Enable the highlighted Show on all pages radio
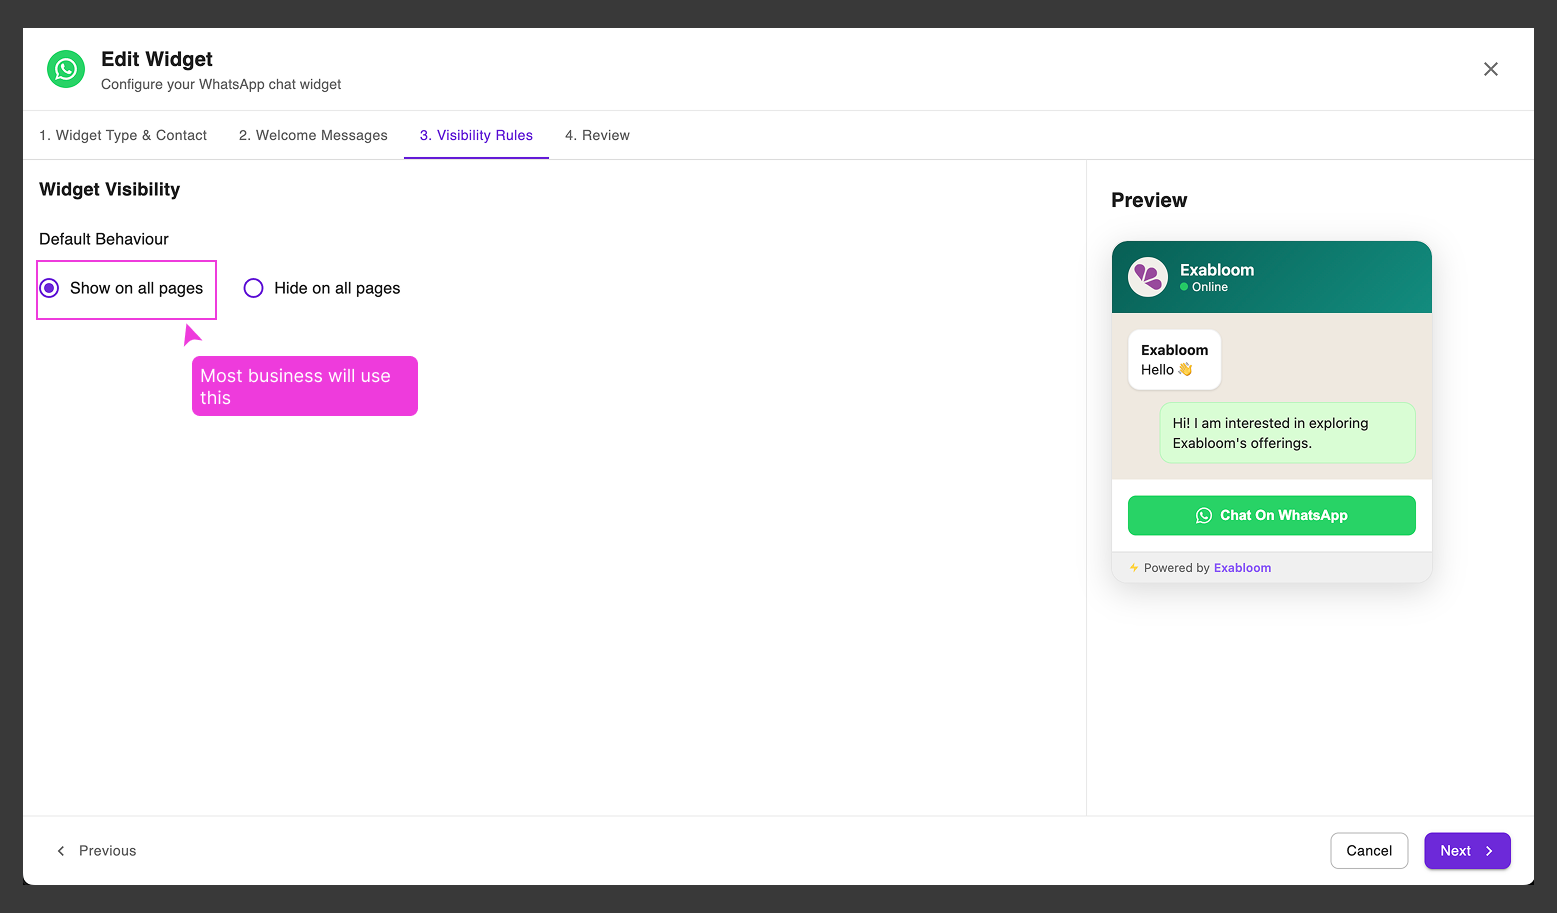The image size is (1557, 913). click(x=49, y=287)
